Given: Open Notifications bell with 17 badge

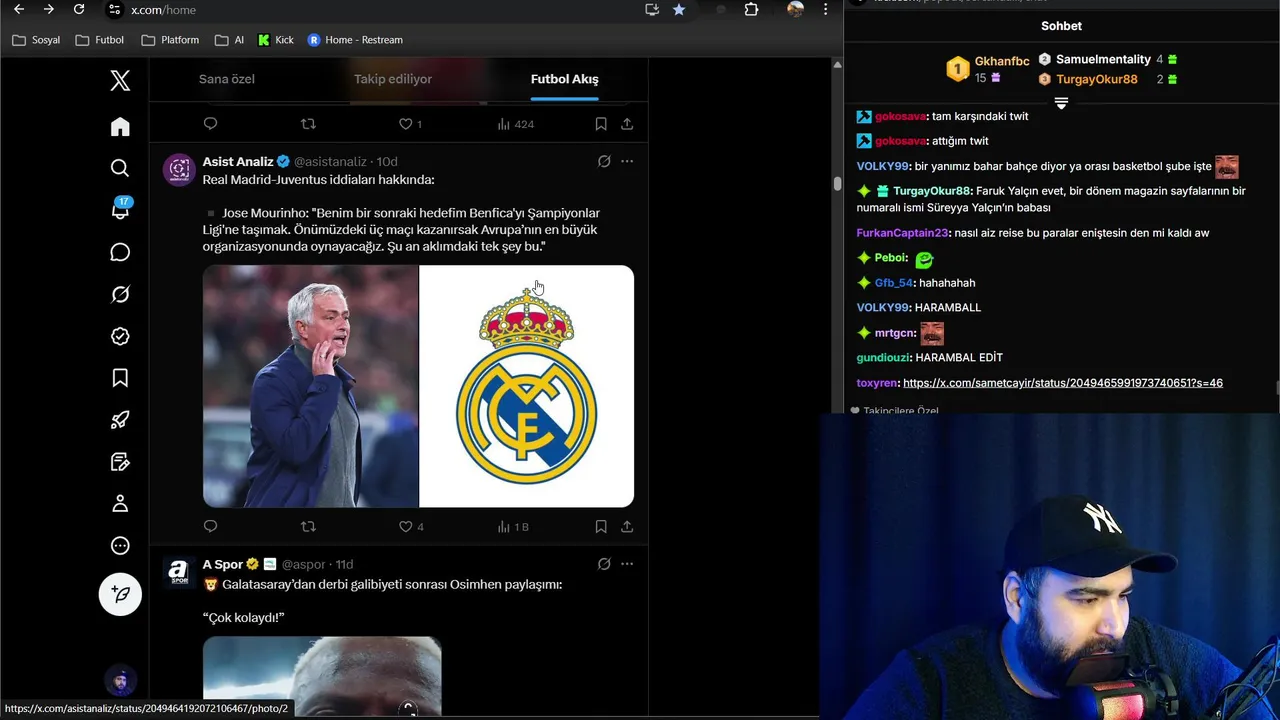Looking at the screenshot, I should coord(121,209).
